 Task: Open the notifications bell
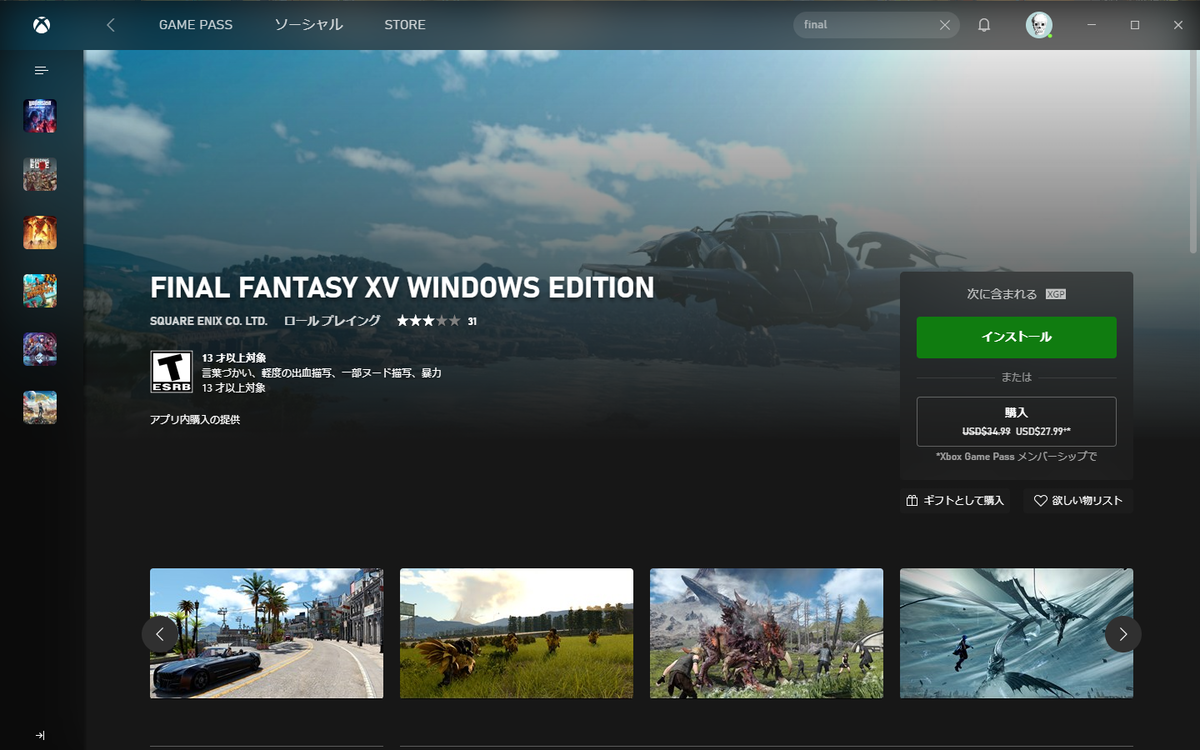[x=984, y=25]
